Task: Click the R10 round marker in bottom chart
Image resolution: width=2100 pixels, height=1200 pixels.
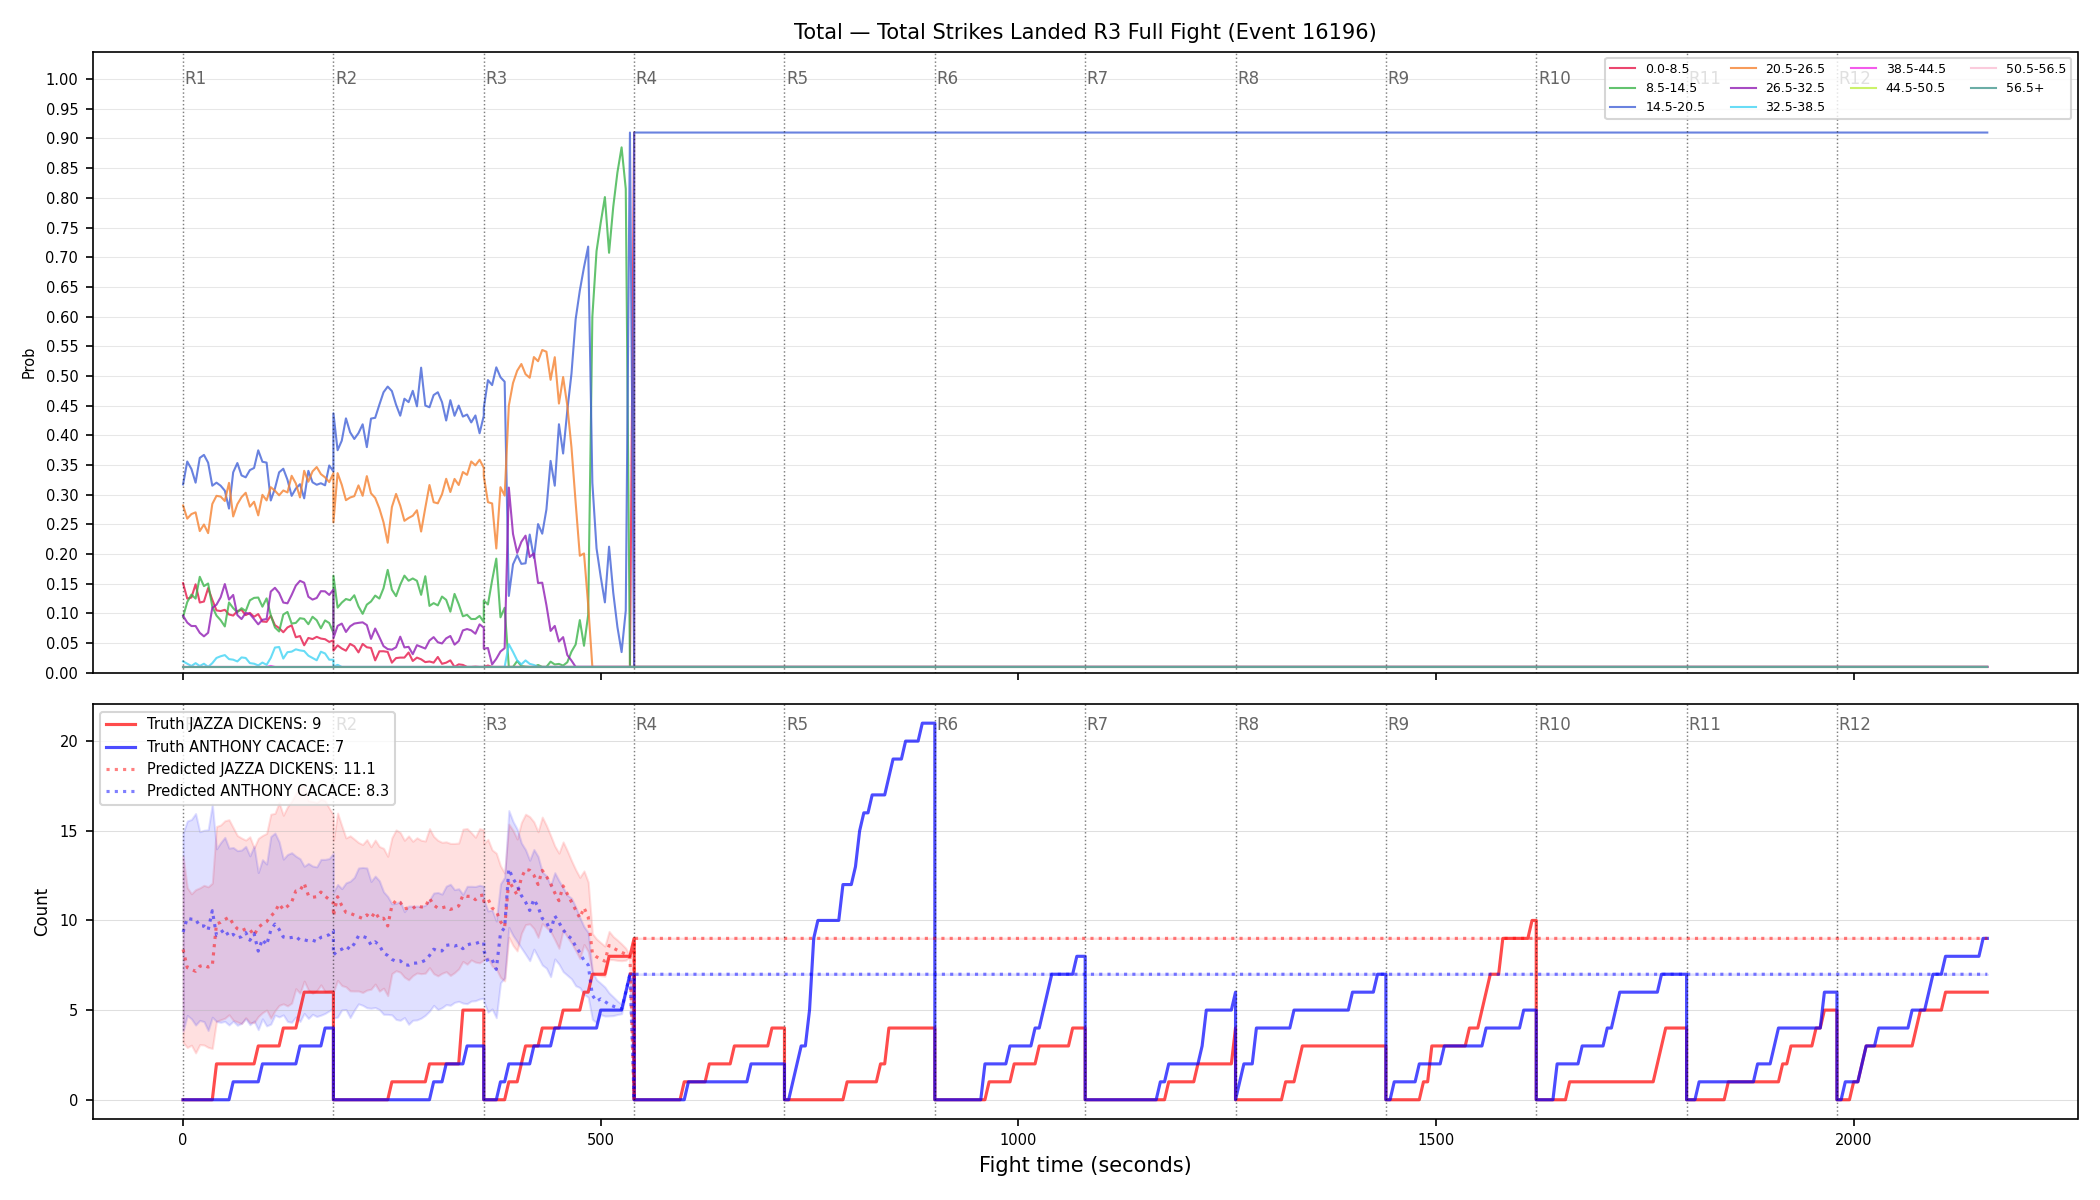Action: click(x=1554, y=724)
